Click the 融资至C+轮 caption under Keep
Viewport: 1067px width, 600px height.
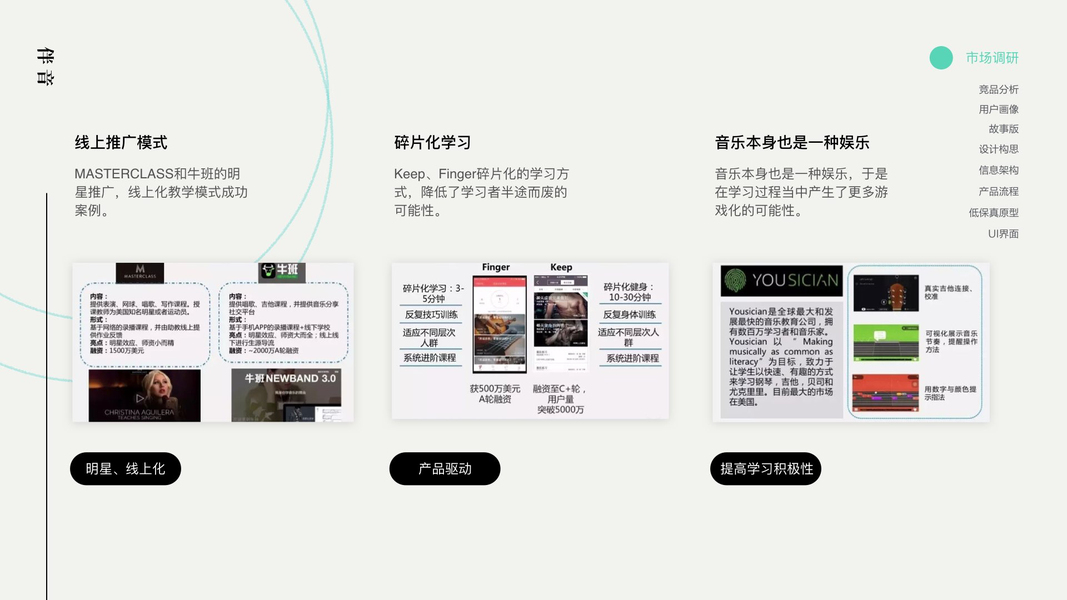point(560,399)
